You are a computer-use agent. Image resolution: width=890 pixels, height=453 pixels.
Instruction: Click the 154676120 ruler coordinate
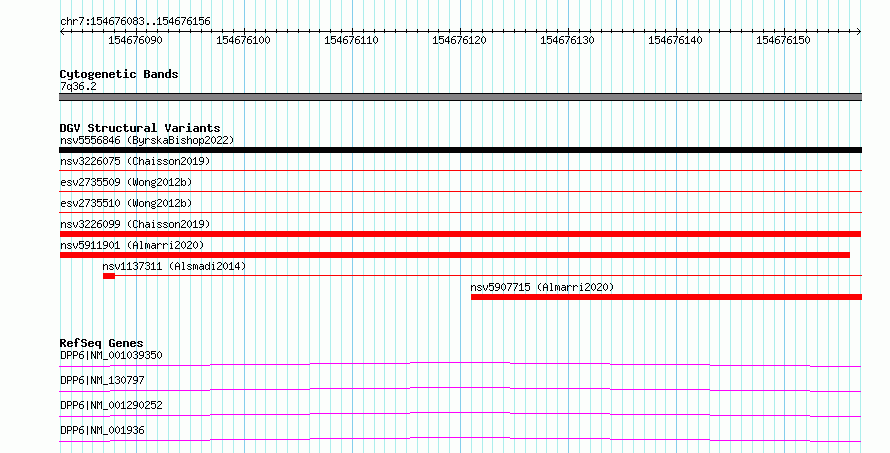459,40
